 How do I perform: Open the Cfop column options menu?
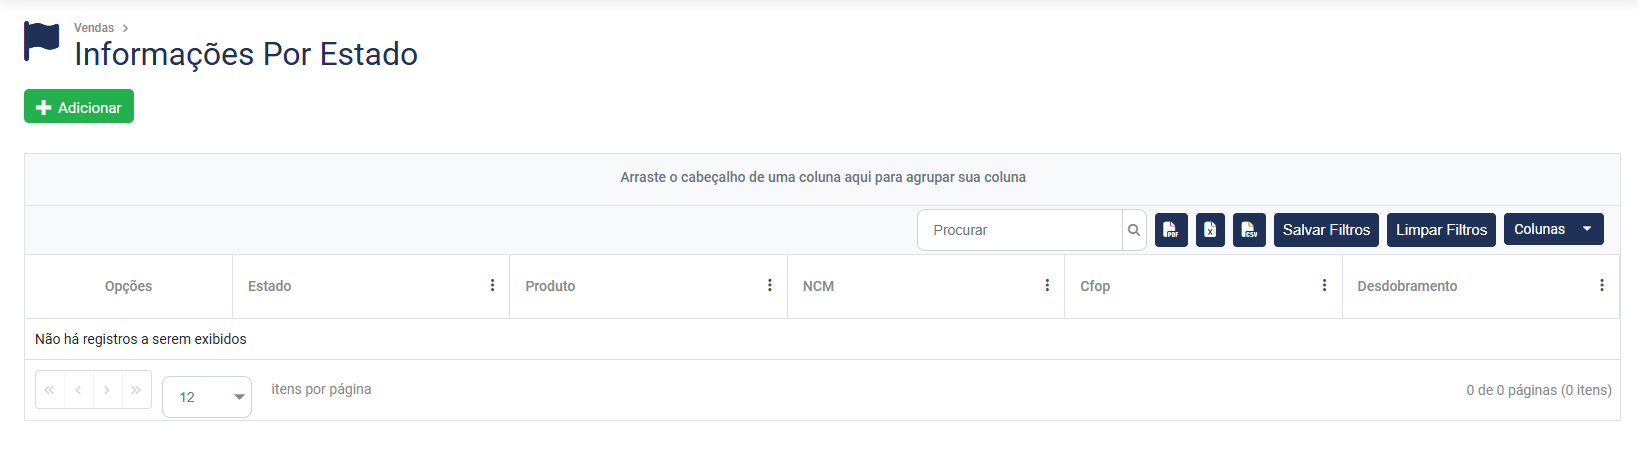(x=1324, y=286)
